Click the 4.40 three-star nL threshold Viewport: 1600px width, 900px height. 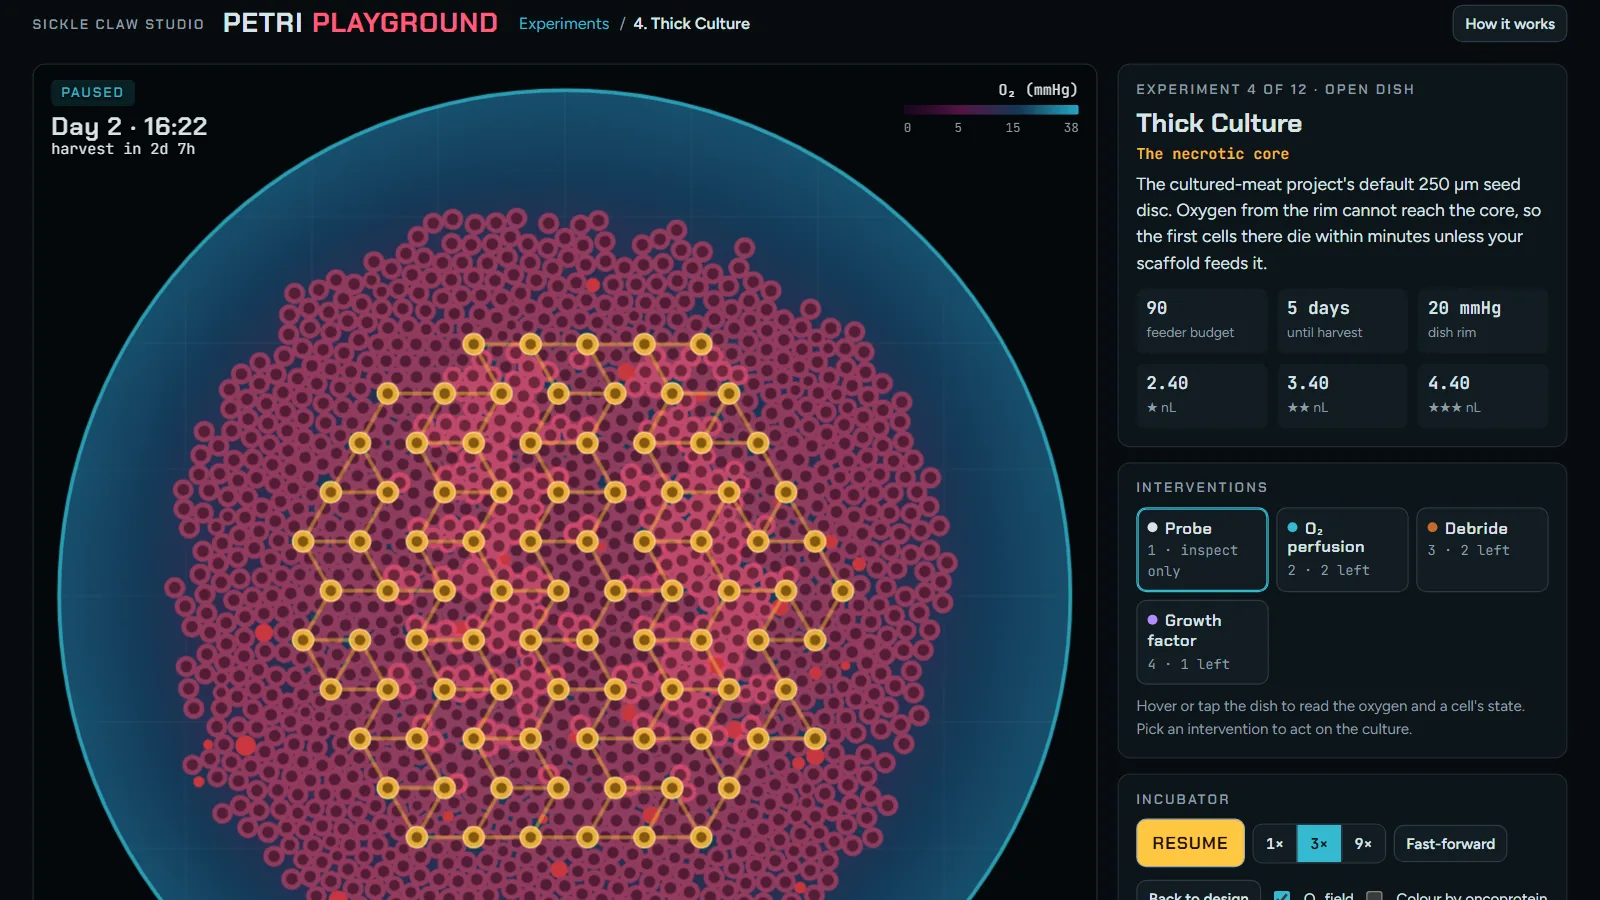(x=1482, y=395)
